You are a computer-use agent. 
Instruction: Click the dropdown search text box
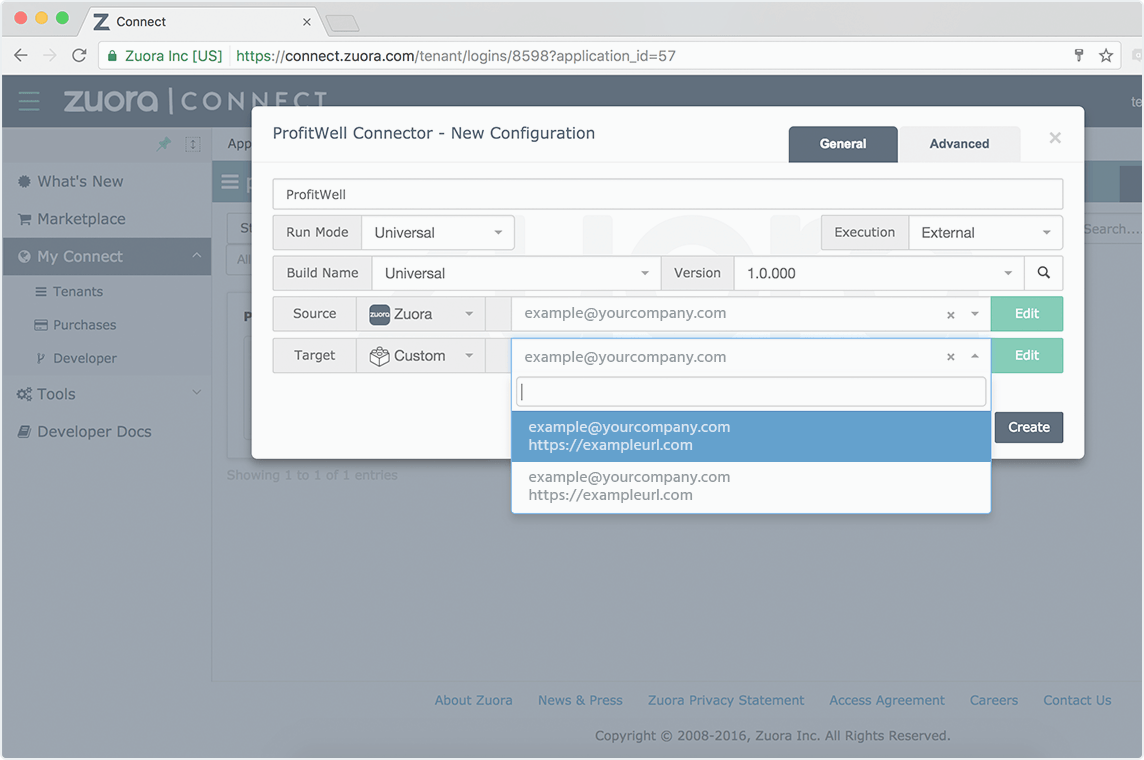click(x=751, y=392)
